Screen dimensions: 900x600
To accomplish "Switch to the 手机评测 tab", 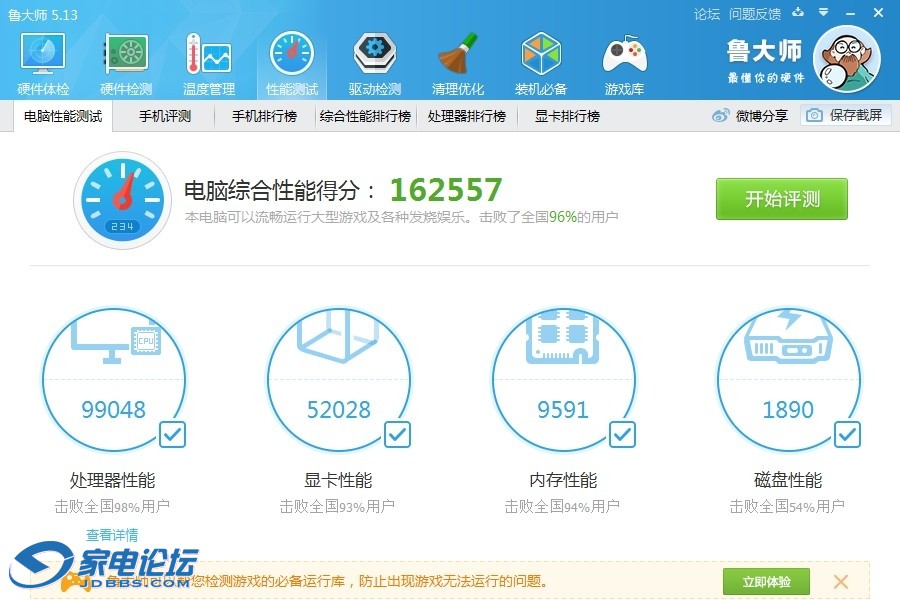I will coord(165,116).
